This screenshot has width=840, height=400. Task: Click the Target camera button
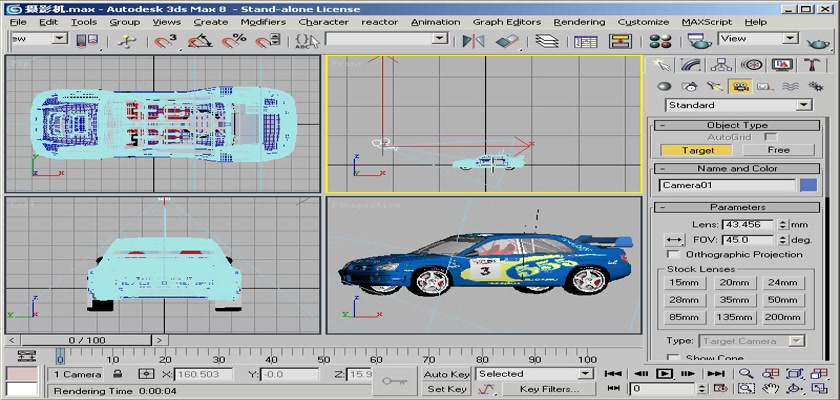[x=698, y=150]
